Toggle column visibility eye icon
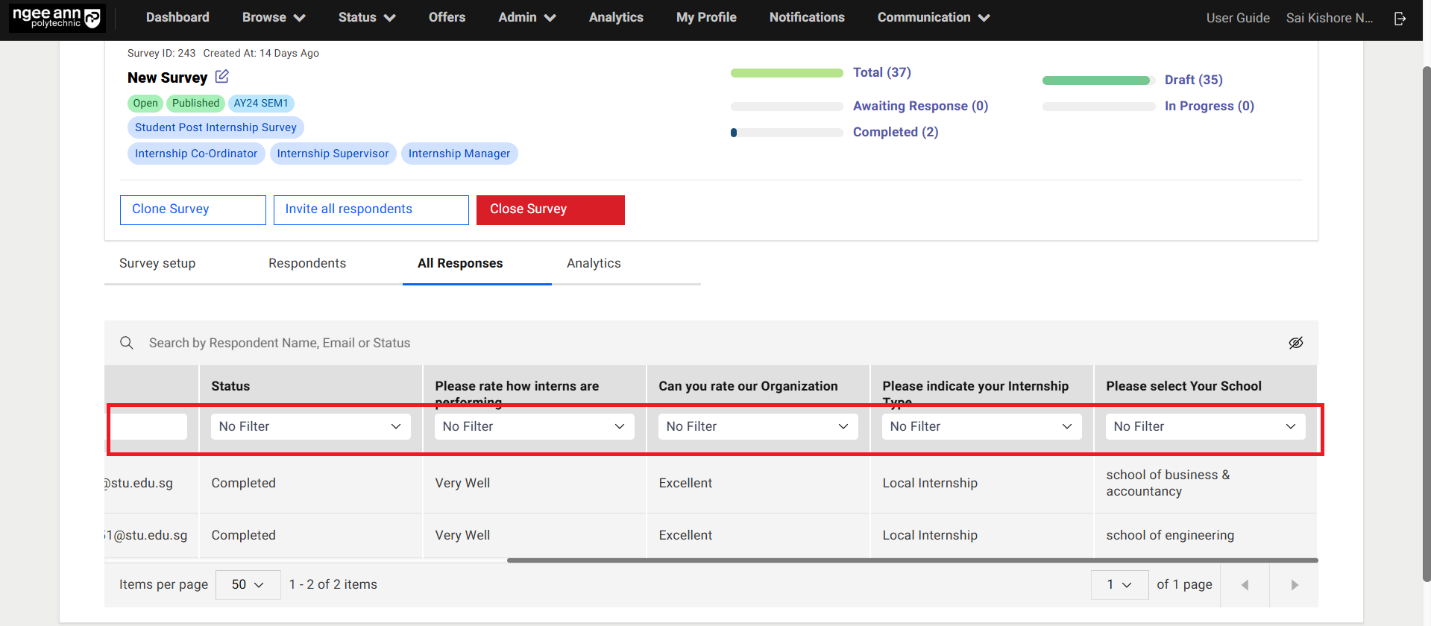This screenshot has width=1431, height=626. tap(1296, 343)
